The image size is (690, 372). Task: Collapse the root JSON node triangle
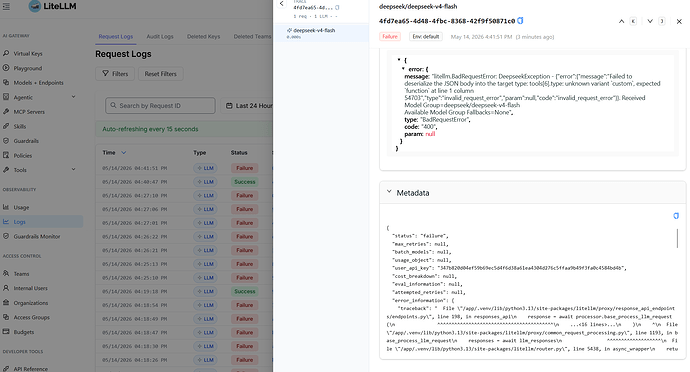click(399, 60)
